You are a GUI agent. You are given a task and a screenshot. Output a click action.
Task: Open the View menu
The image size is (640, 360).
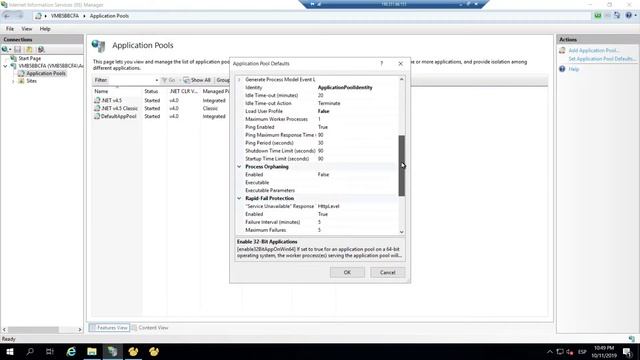pos(27,29)
